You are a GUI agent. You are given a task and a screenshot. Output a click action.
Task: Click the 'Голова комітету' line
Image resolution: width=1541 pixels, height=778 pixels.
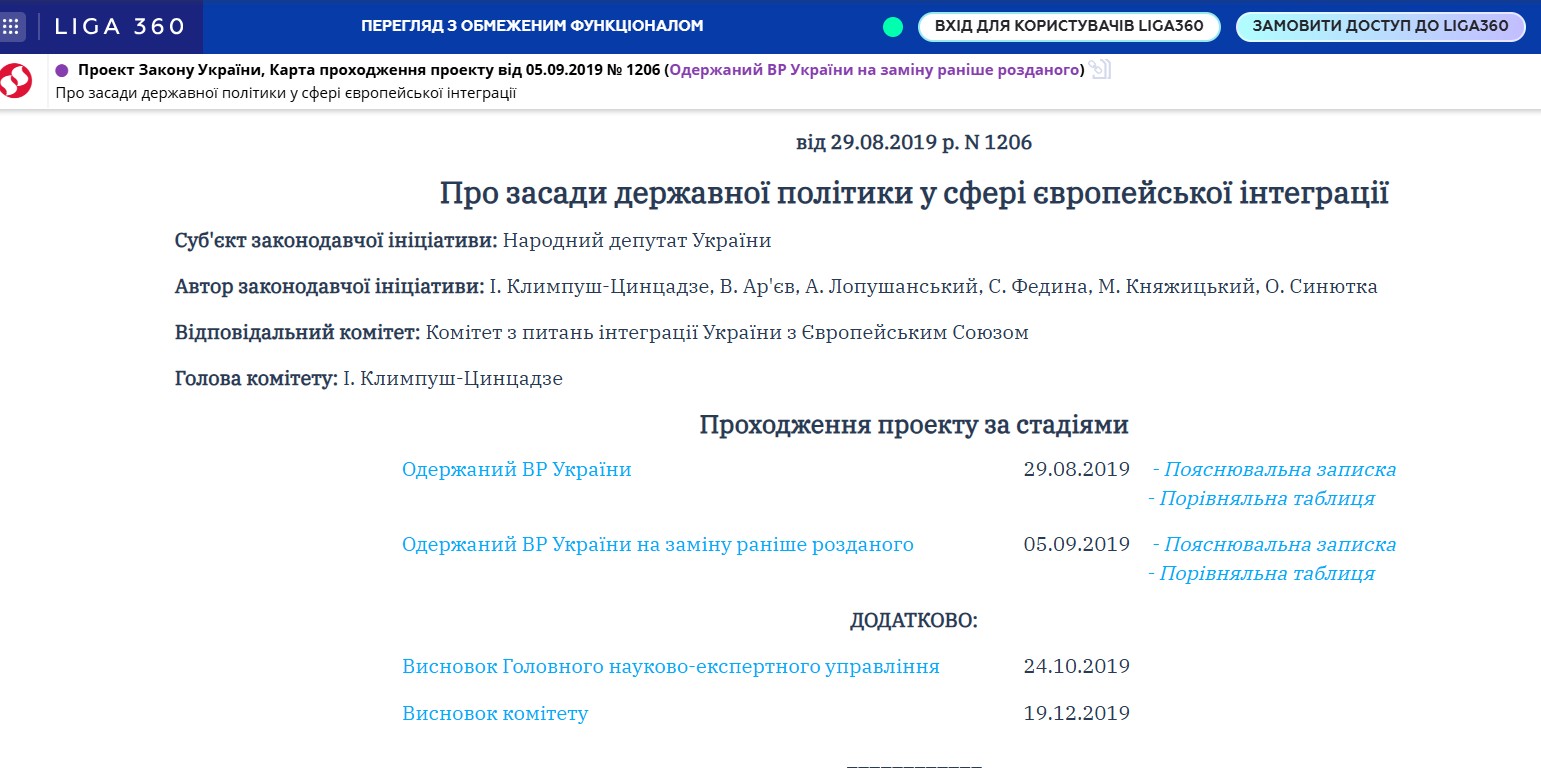point(369,379)
